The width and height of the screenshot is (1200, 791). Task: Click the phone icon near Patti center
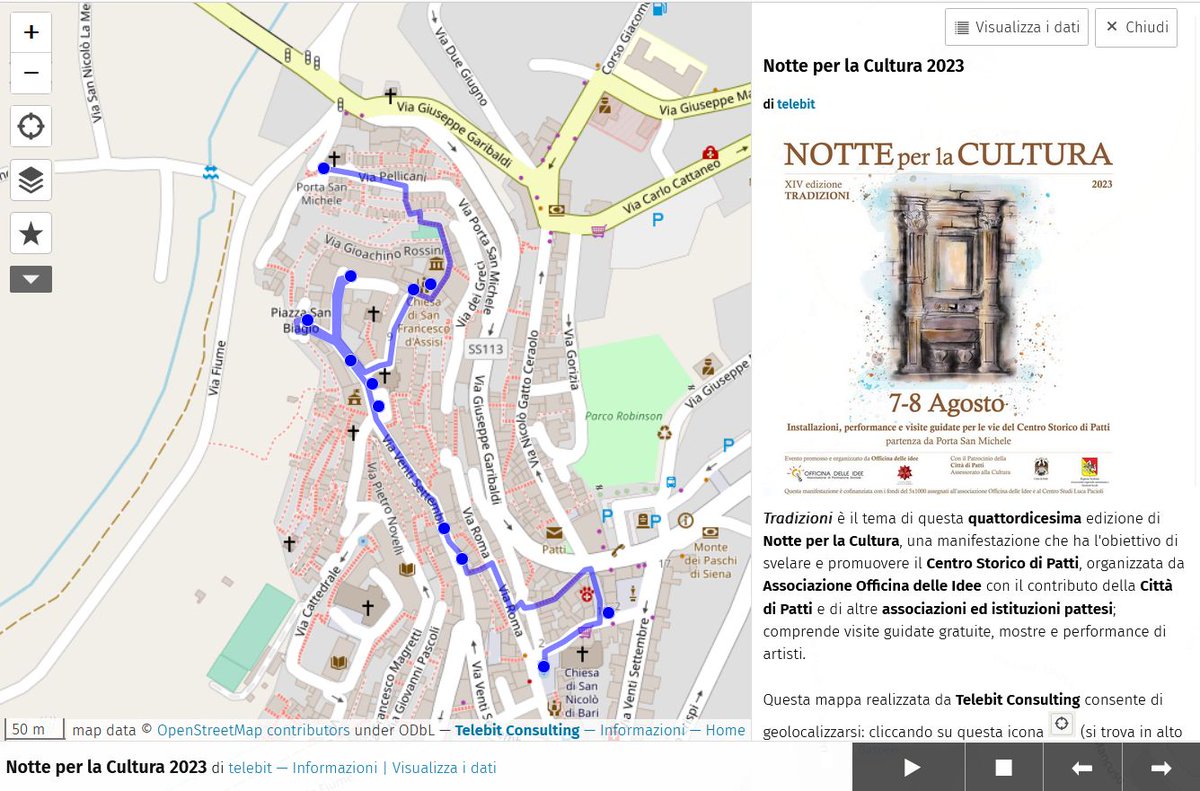tap(619, 549)
